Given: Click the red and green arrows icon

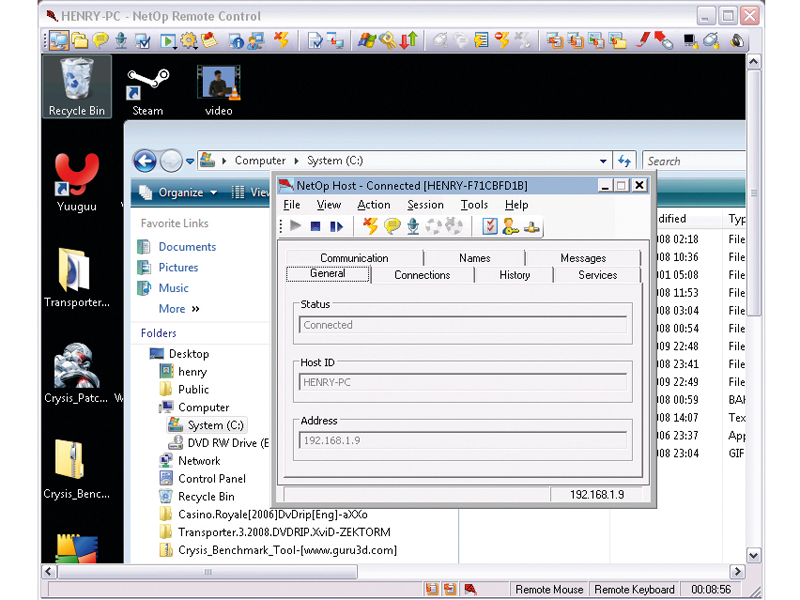Looking at the screenshot, I should (409, 40).
